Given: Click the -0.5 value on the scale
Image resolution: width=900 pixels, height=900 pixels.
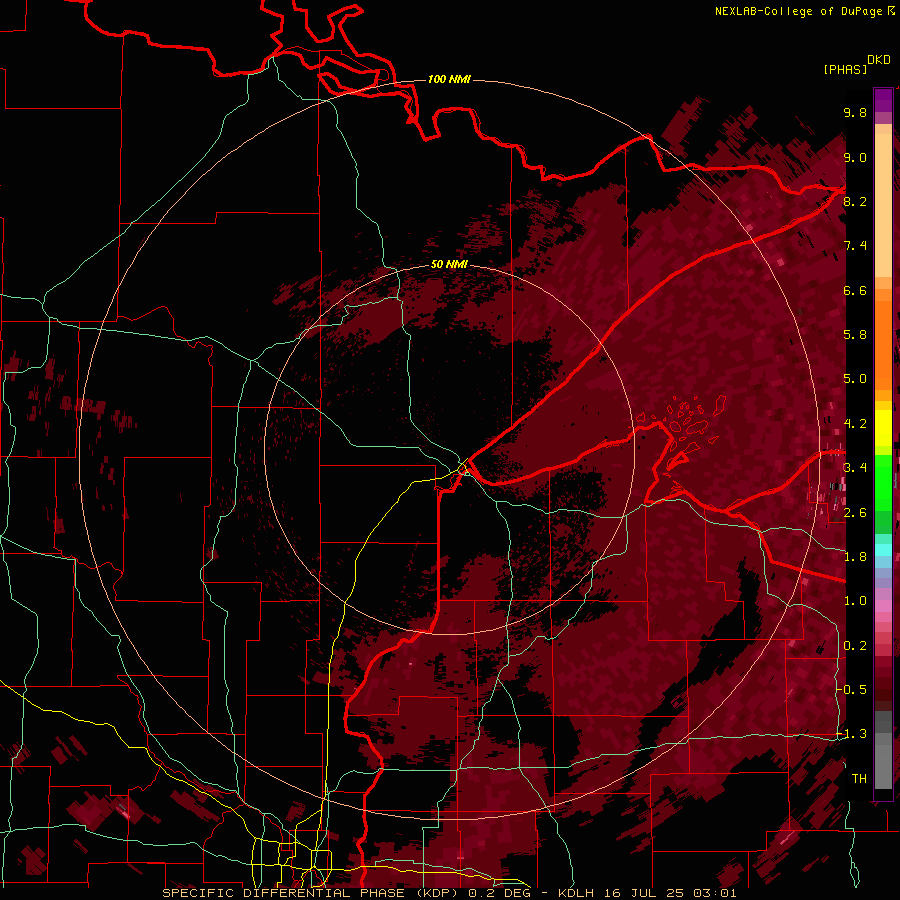Looking at the screenshot, I should pyautogui.click(x=853, y=690).
